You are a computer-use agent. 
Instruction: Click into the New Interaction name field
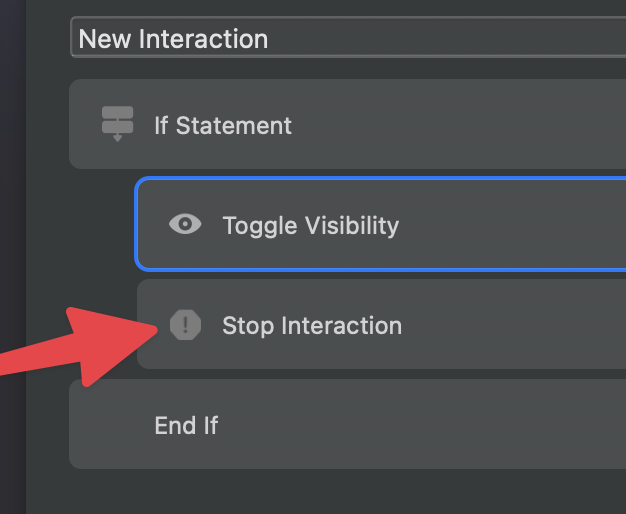(340, 39)
